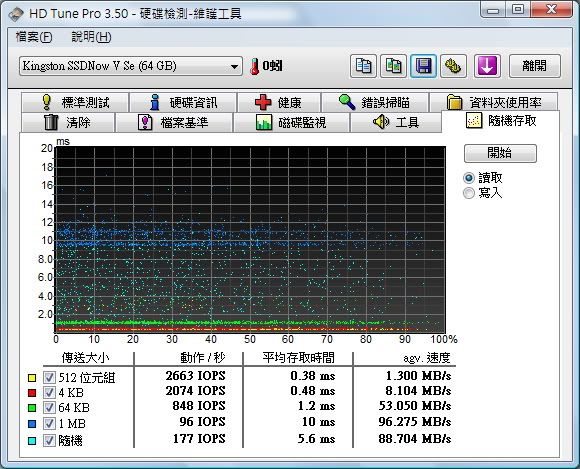Select the 讀取 read radio button
The image size is (580, 469).
(x=469, y=178)
